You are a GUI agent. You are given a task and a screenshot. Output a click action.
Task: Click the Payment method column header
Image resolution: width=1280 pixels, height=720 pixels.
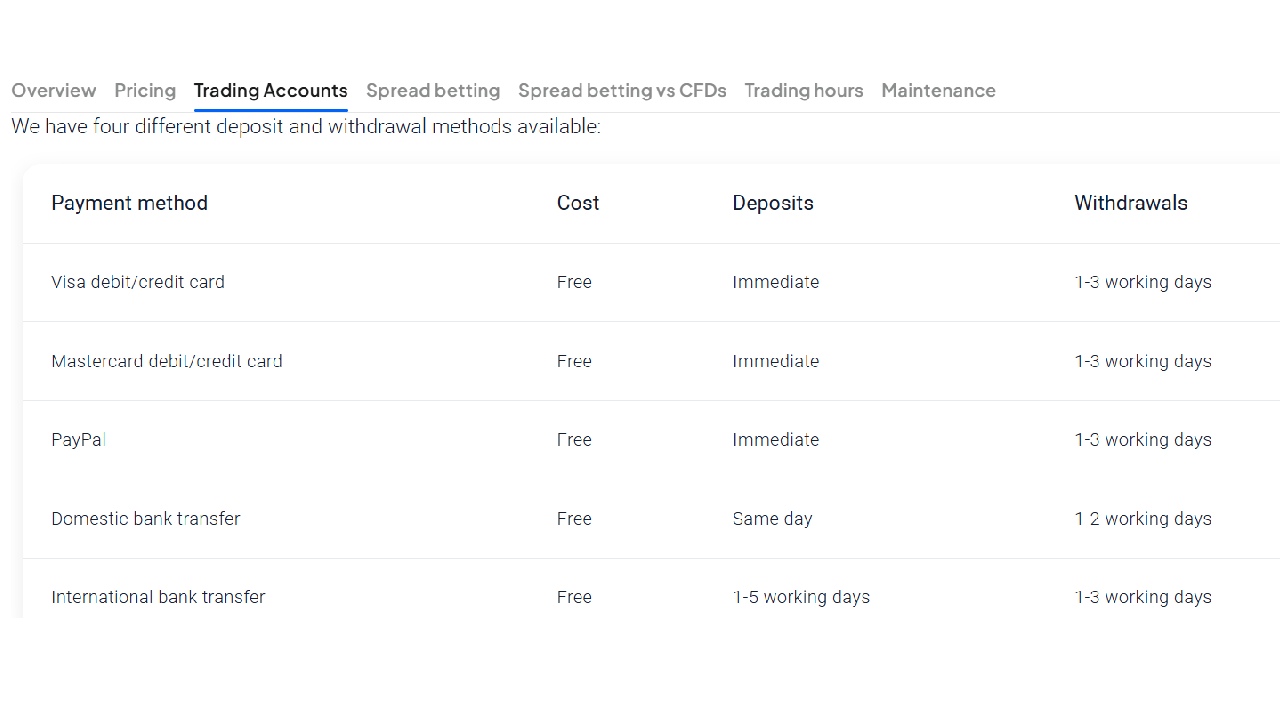tap(129, 203)
